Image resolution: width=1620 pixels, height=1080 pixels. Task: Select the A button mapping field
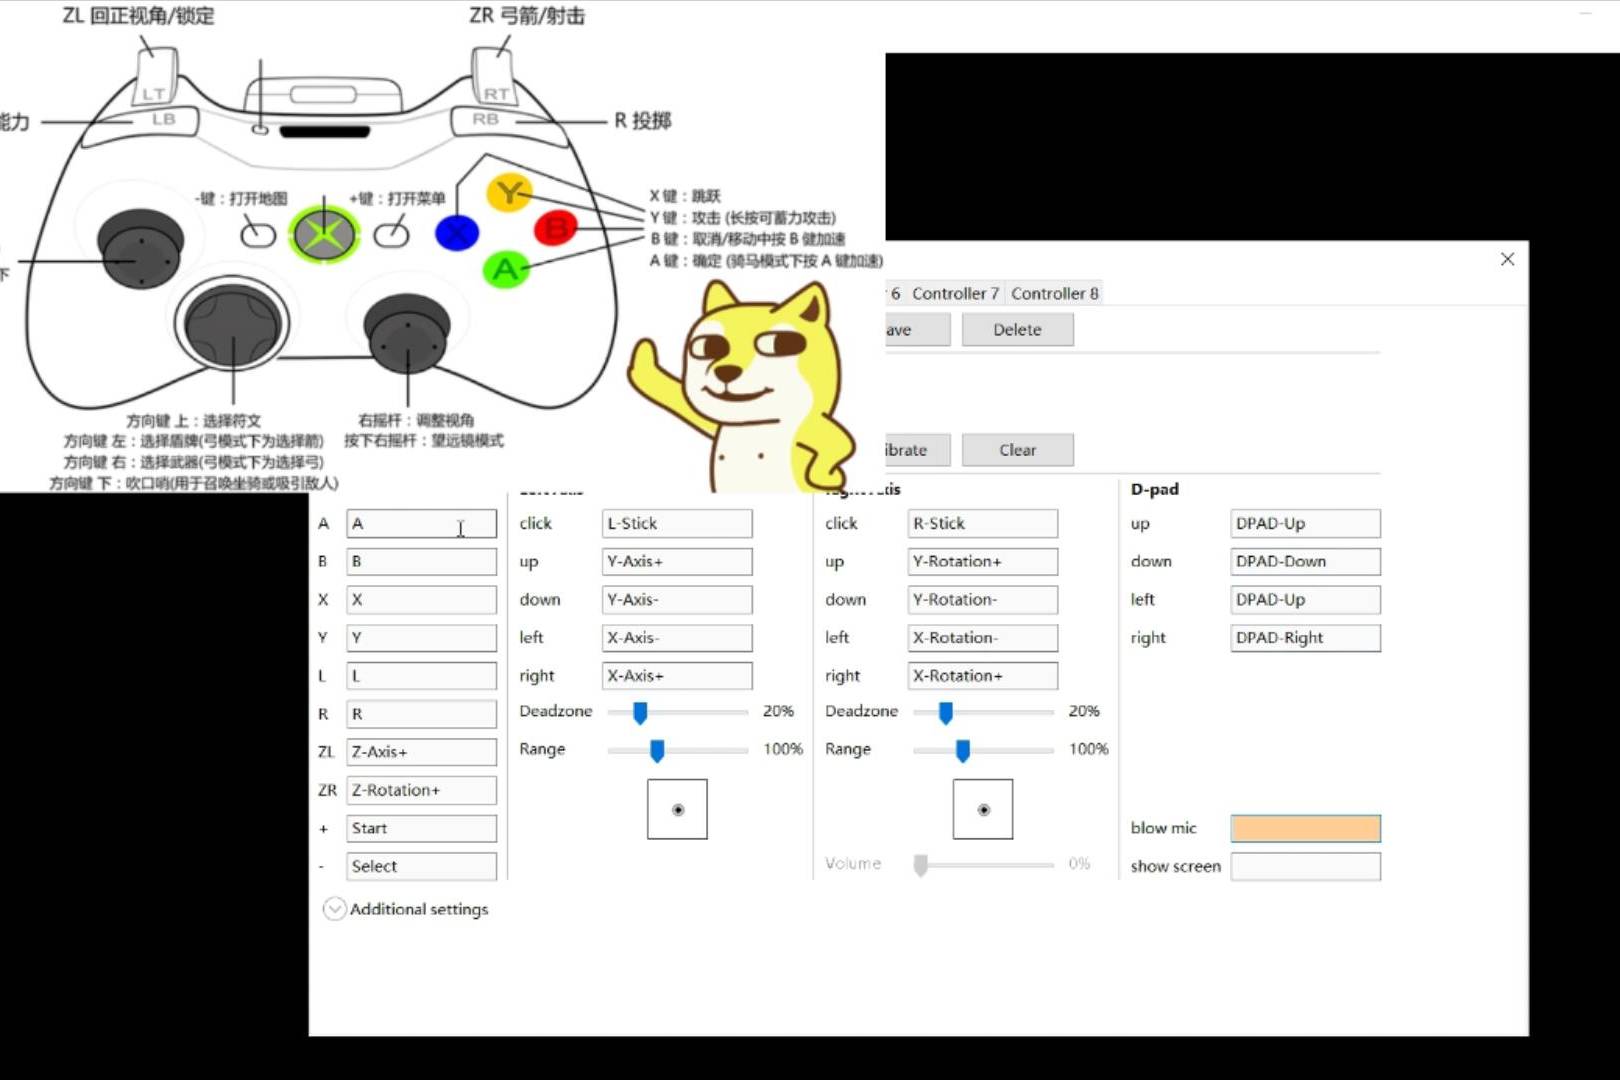point(421,523)
